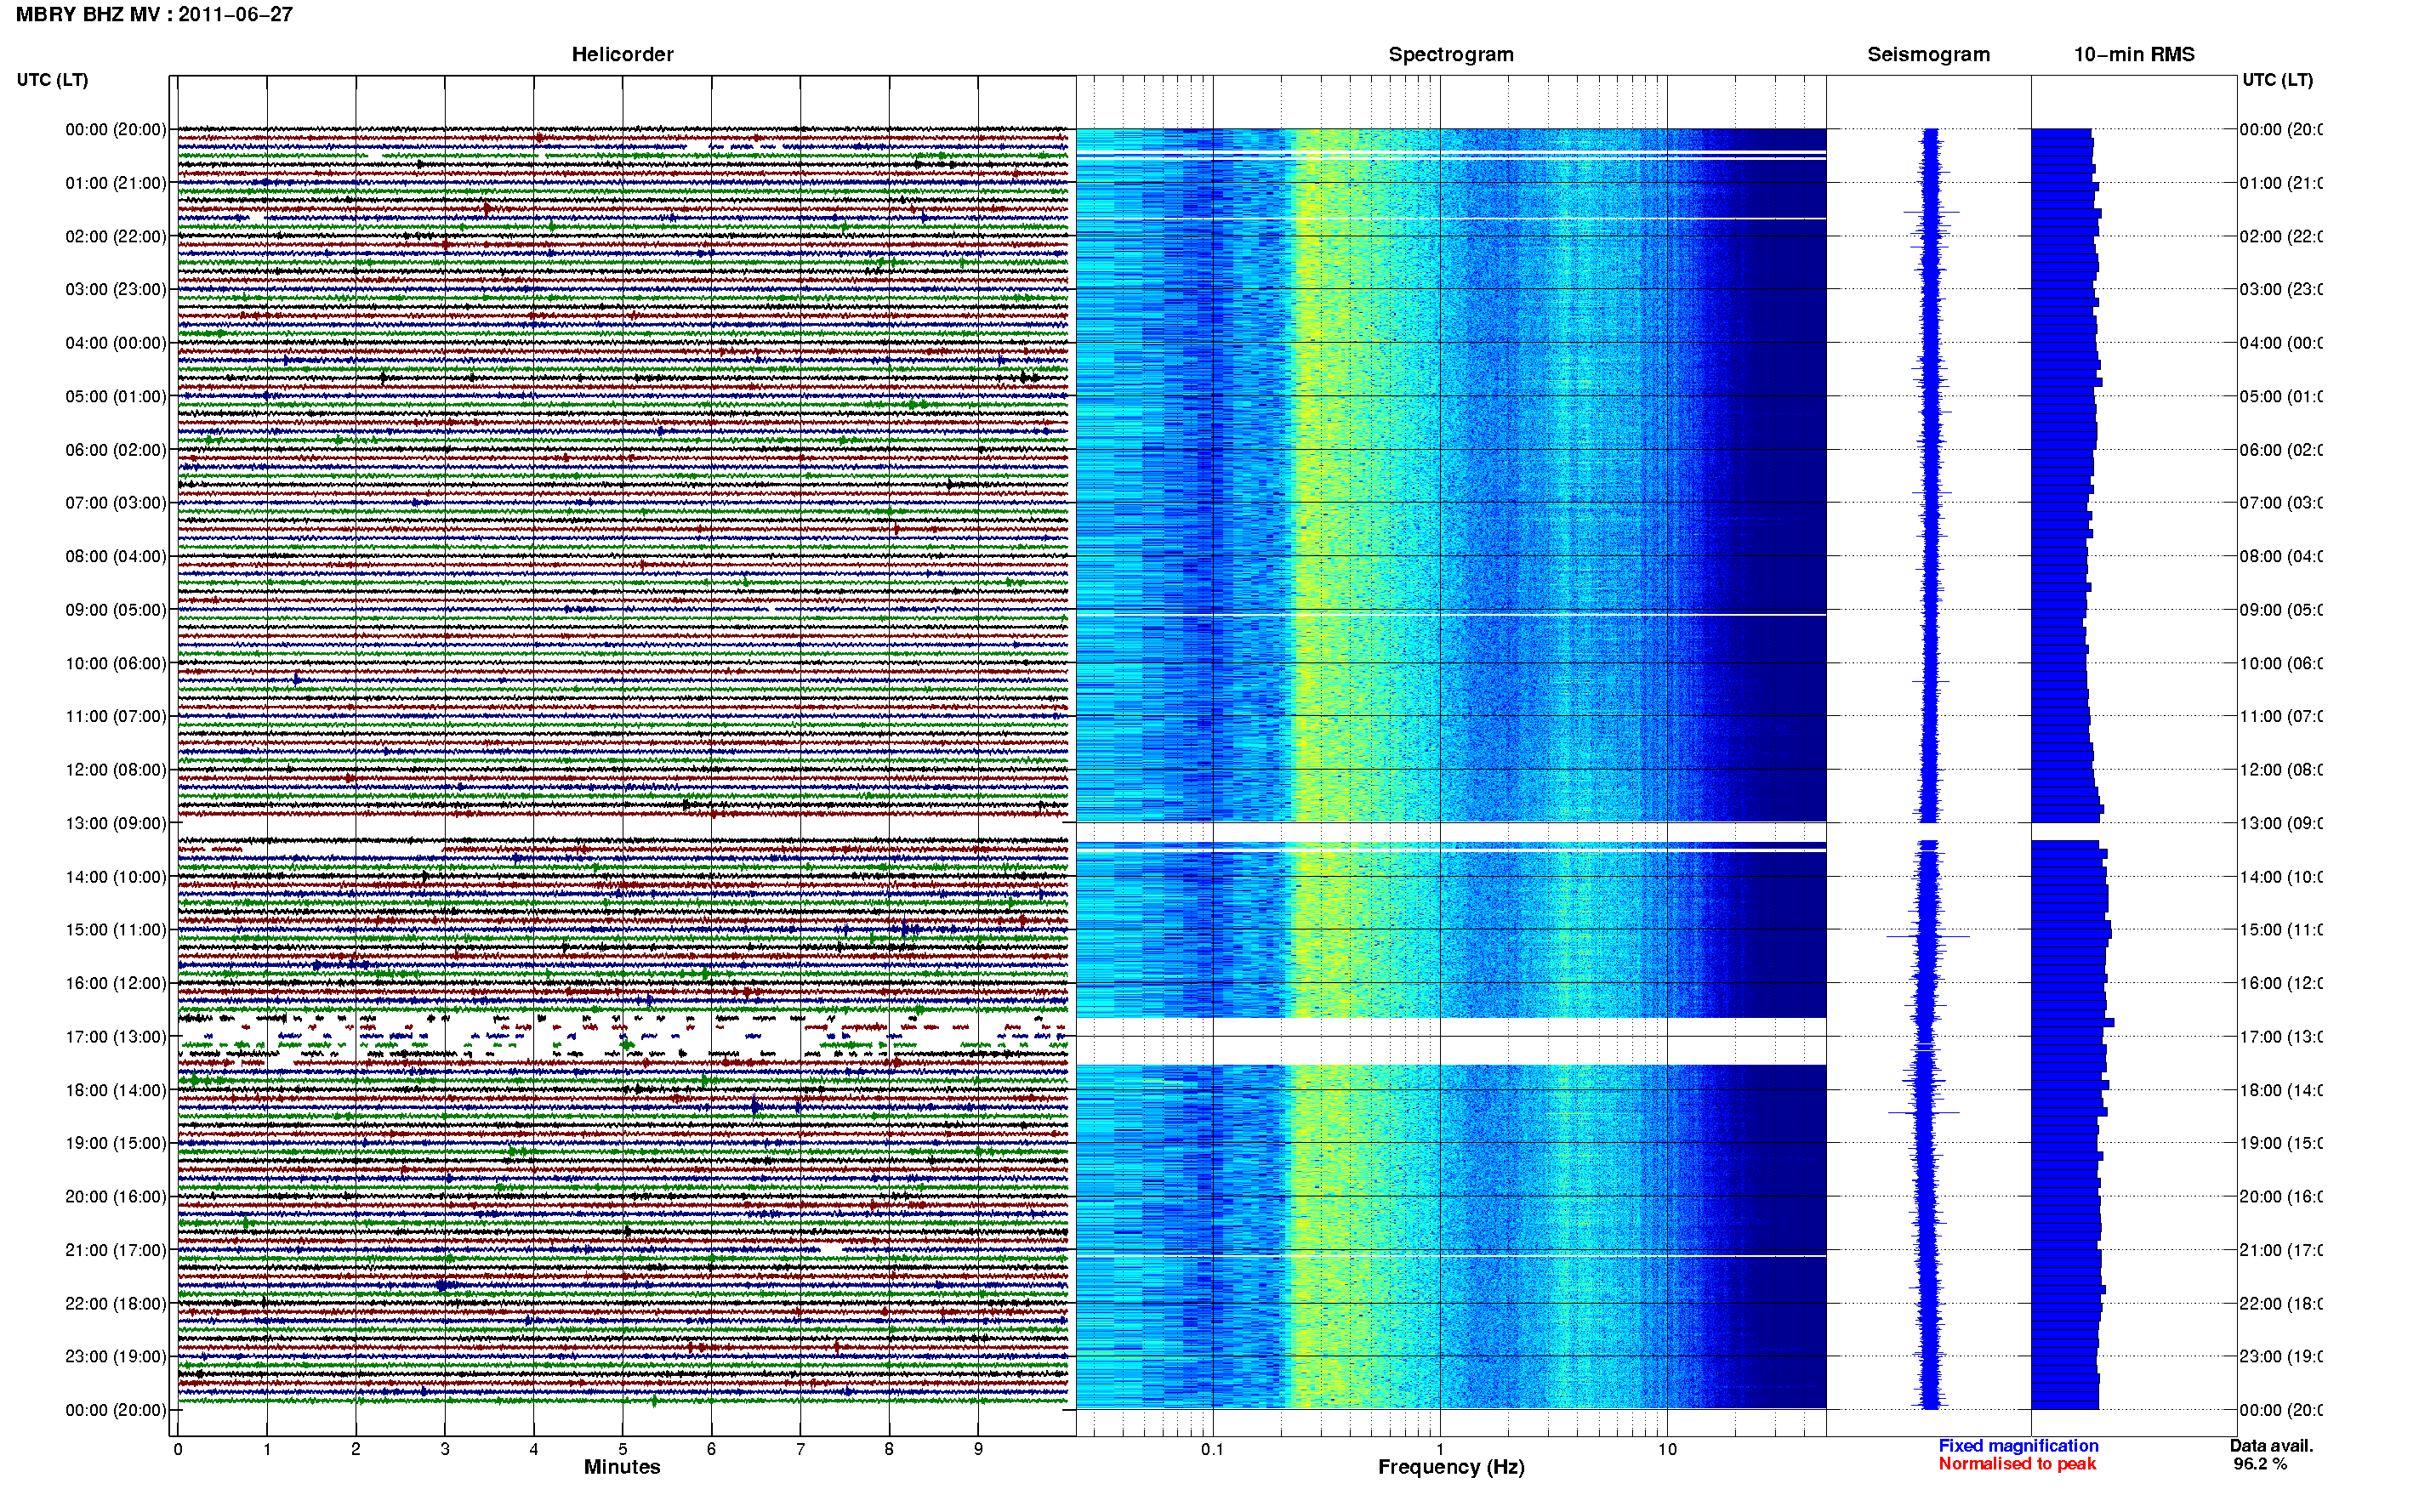Click the '10-min RMS' panel heading
The image size is (2419, 1512).
pyautogui.click(x=2133, y=54)
